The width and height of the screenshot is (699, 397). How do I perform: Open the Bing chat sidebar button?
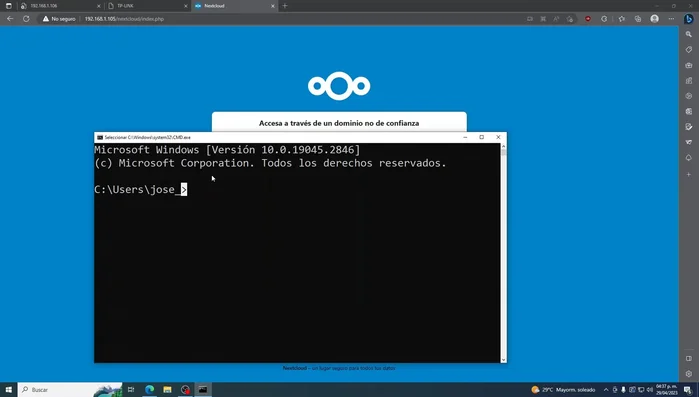(x=689, y=19)
